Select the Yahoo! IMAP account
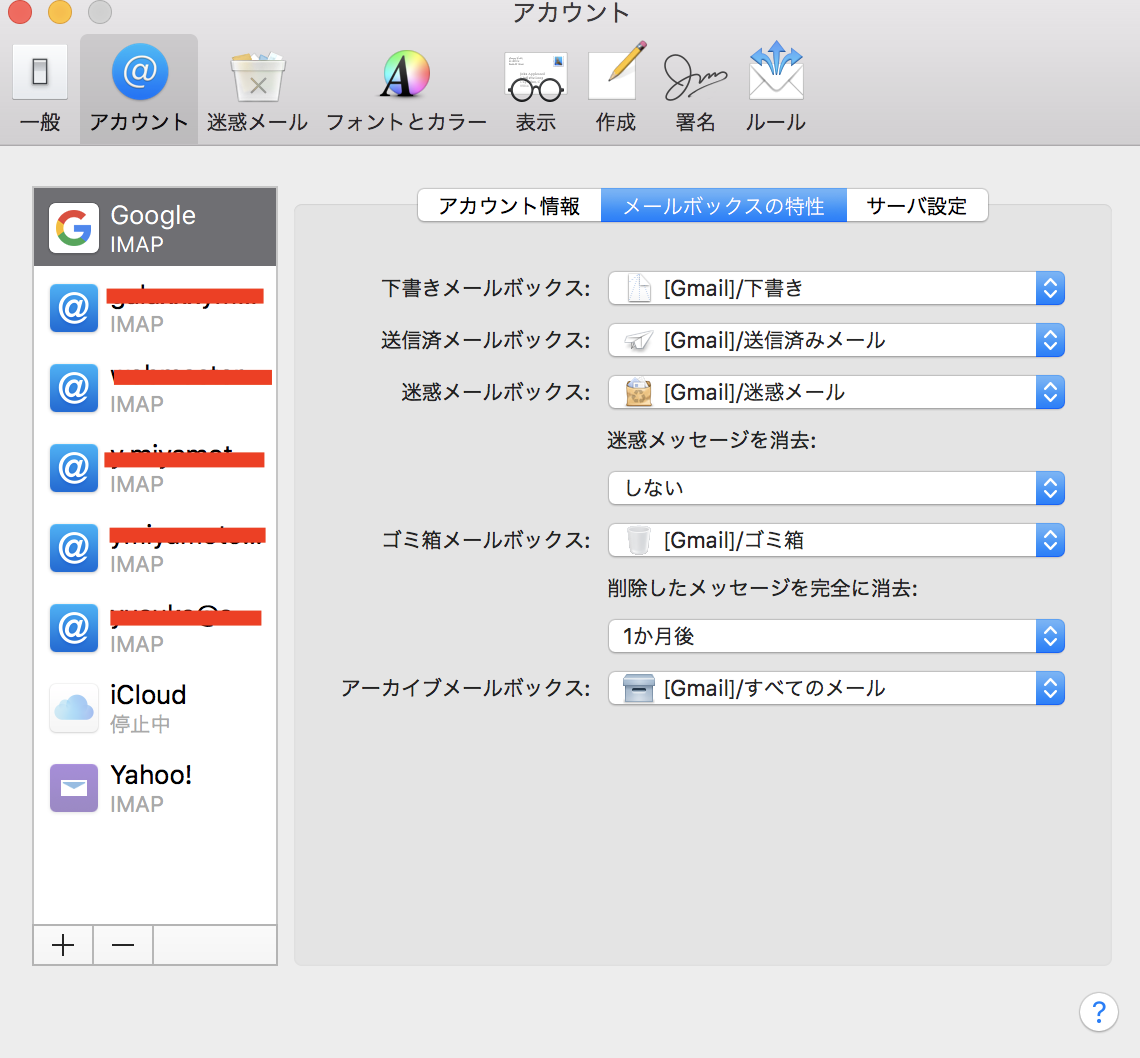 point(155,788)
